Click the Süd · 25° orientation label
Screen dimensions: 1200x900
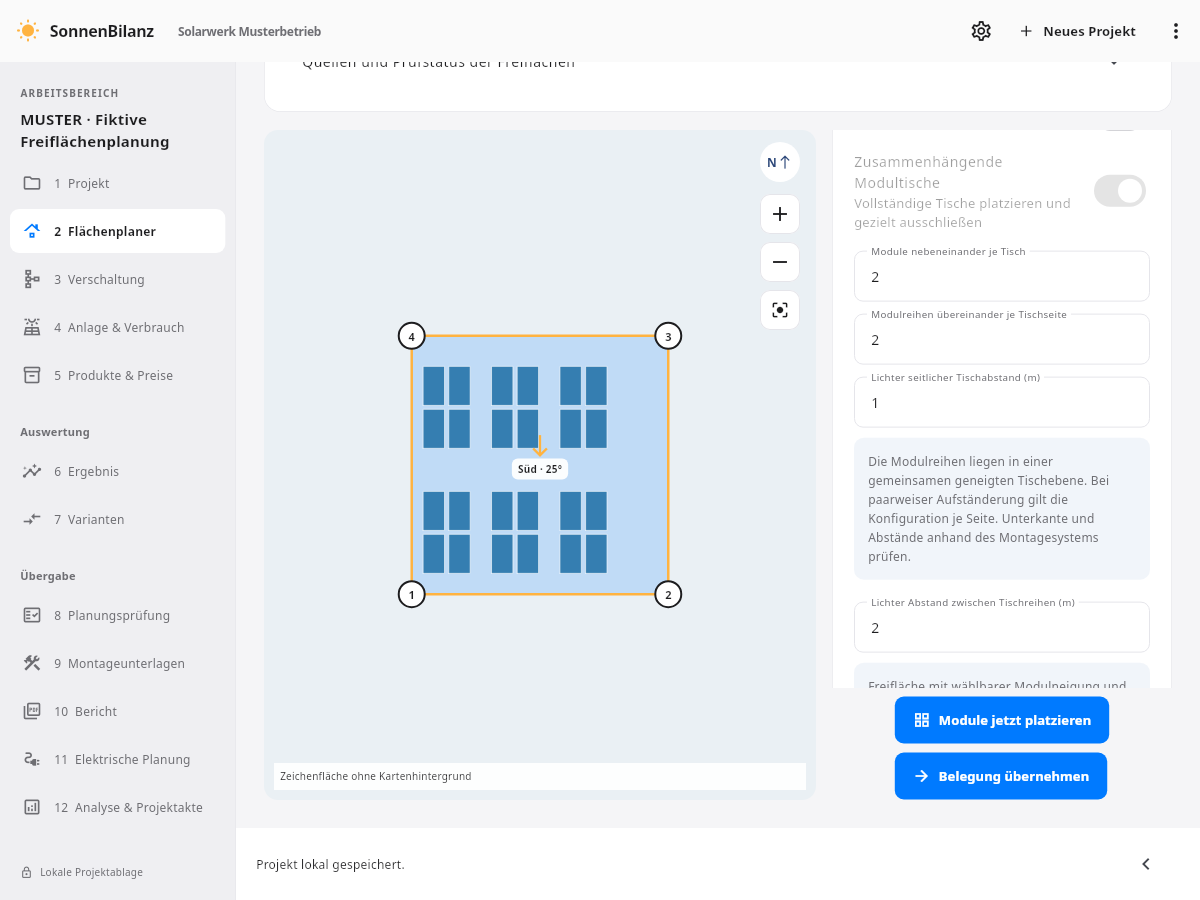tap(540, 469)
